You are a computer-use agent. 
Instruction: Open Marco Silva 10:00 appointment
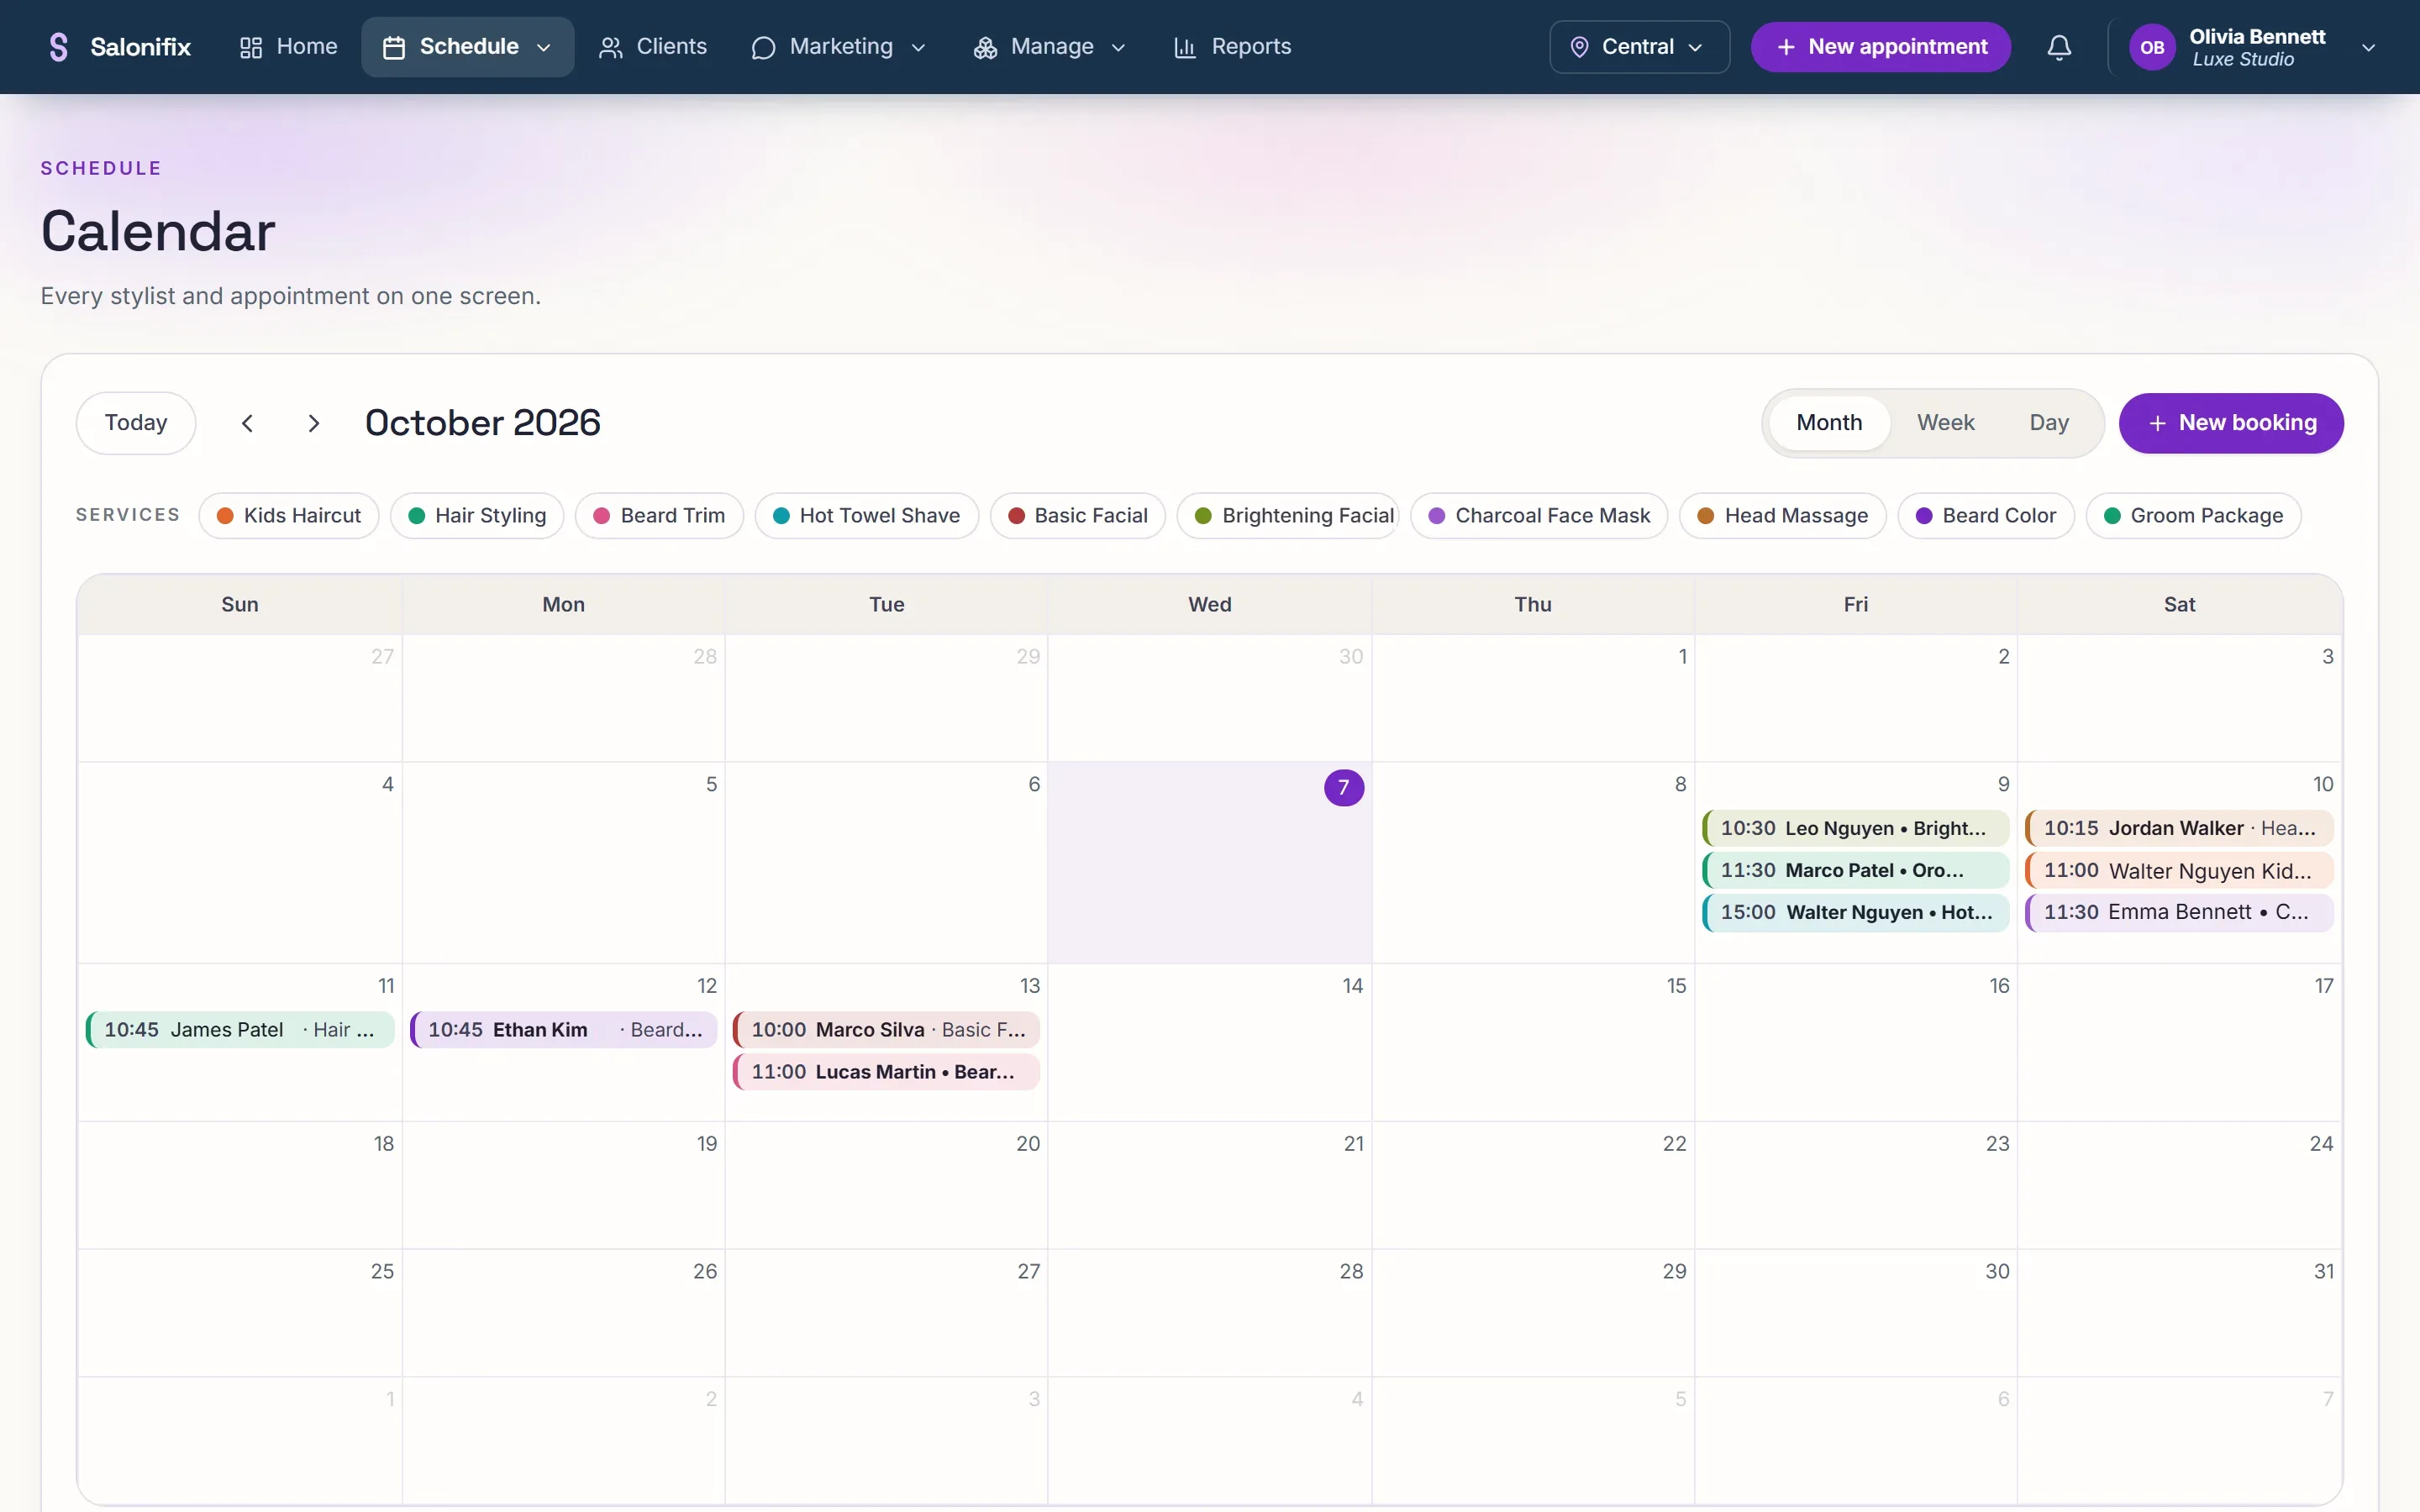tap(887, 1030)
